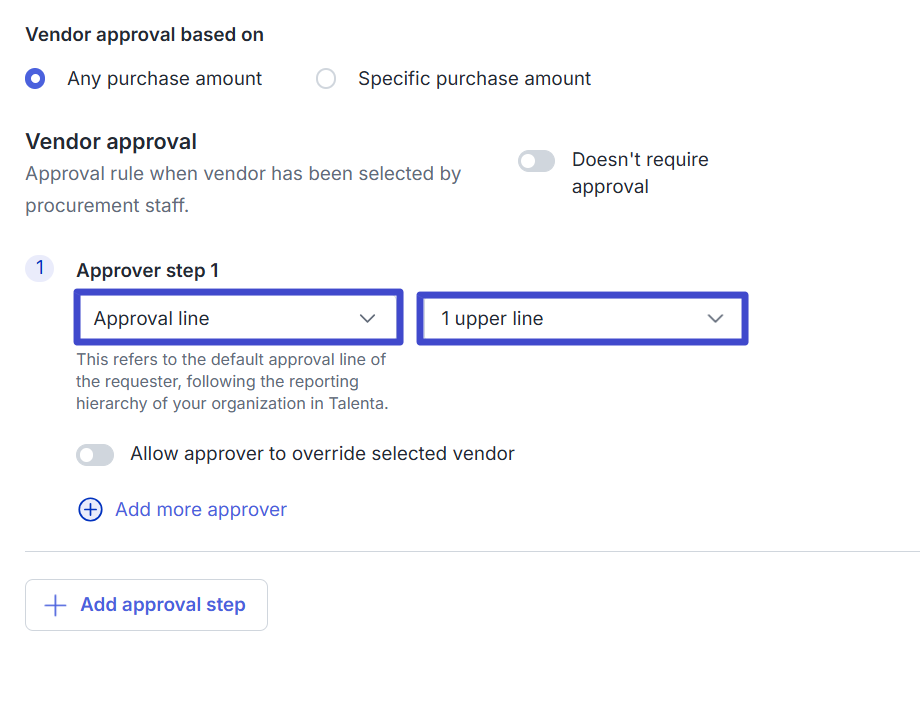Click the Vendor approval section heading
The width and height of the screenshot is (920, 701).
point(111,142)
